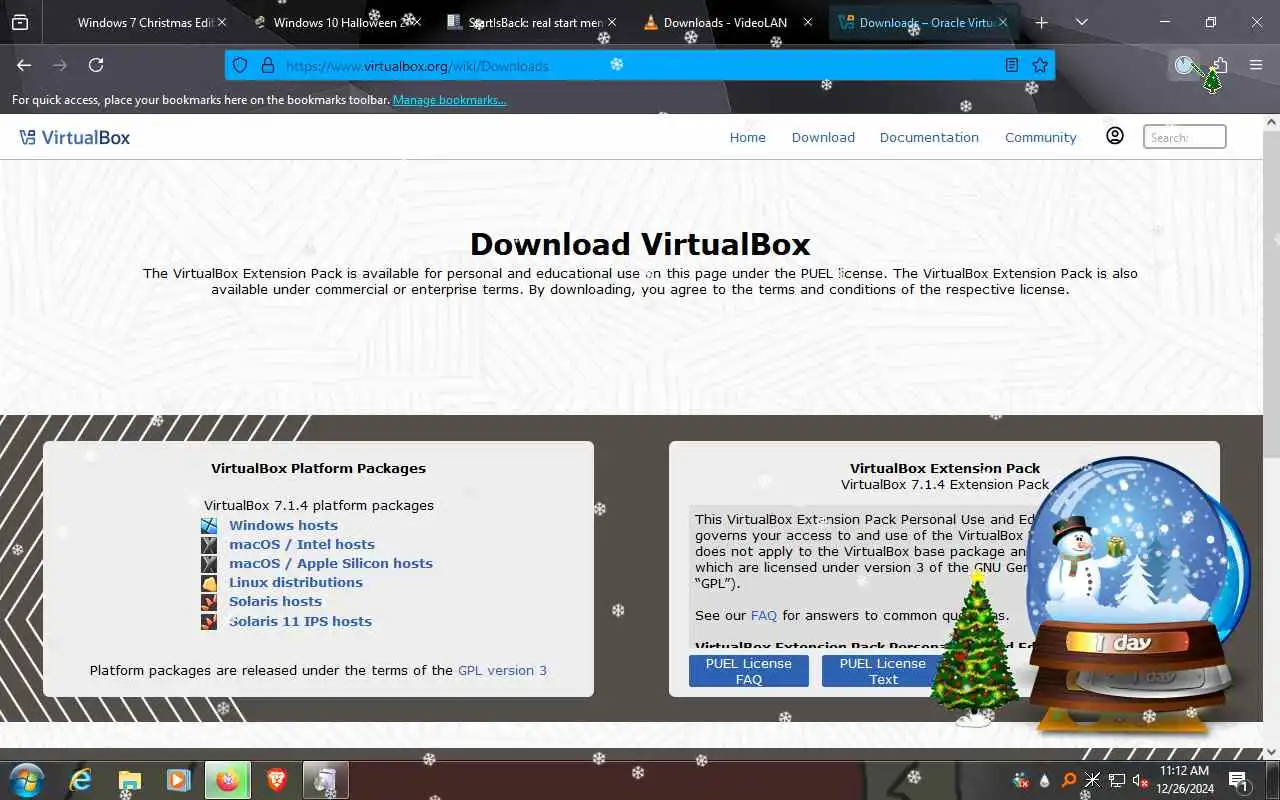1280x800 pixels.
Task: Open a new tab with plus button
Action: (1042, 22)
